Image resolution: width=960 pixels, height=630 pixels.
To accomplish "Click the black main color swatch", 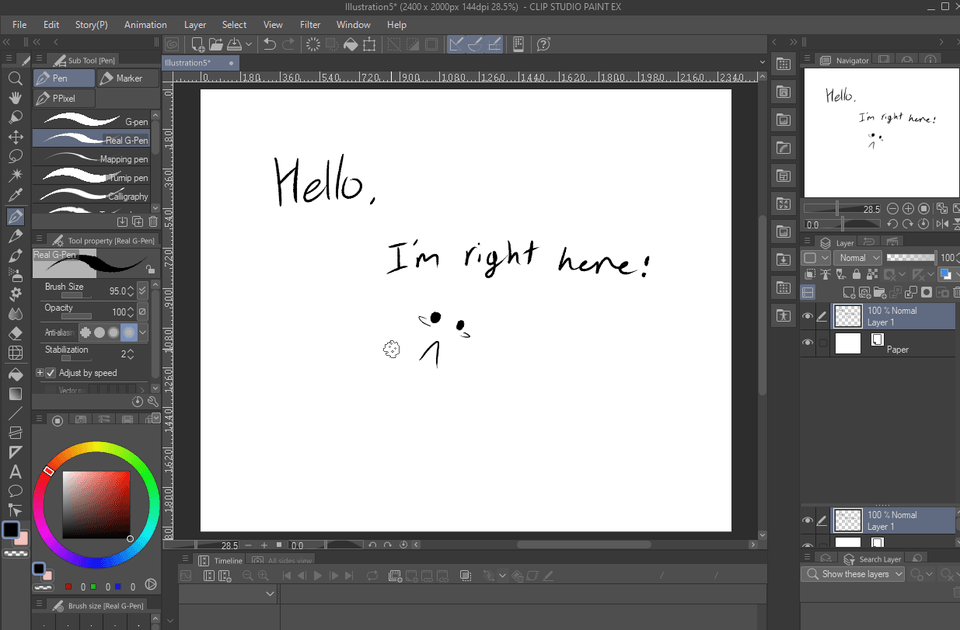I will coord(10,530).
